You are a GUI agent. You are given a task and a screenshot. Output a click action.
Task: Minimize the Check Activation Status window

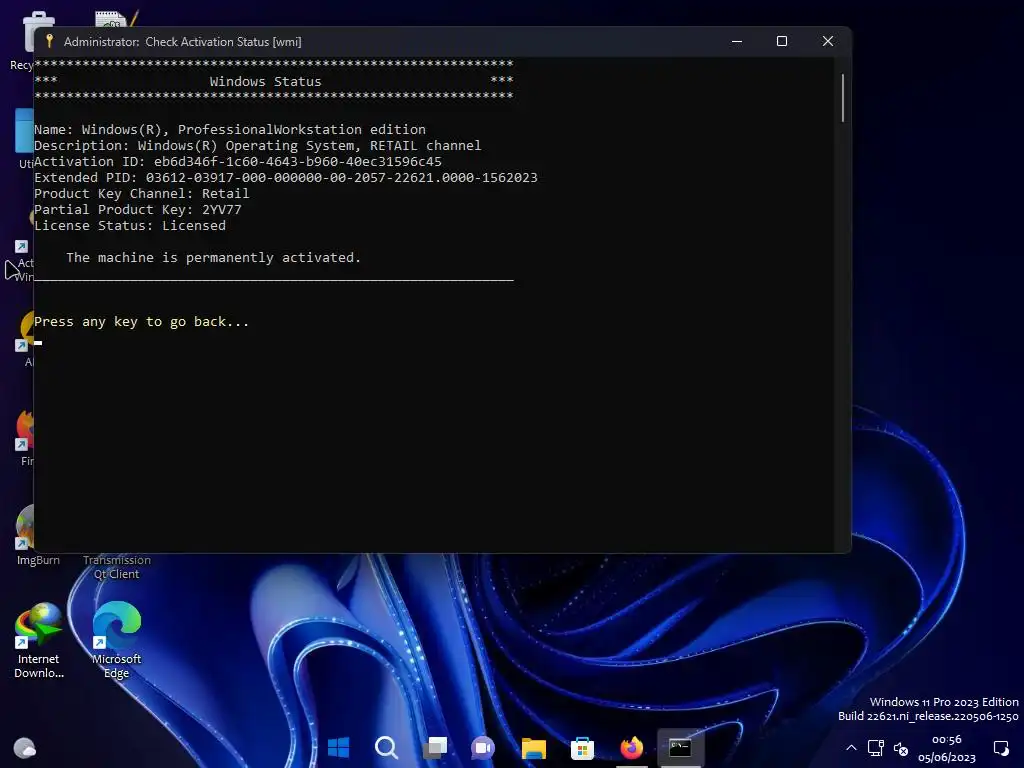(737, 41)
